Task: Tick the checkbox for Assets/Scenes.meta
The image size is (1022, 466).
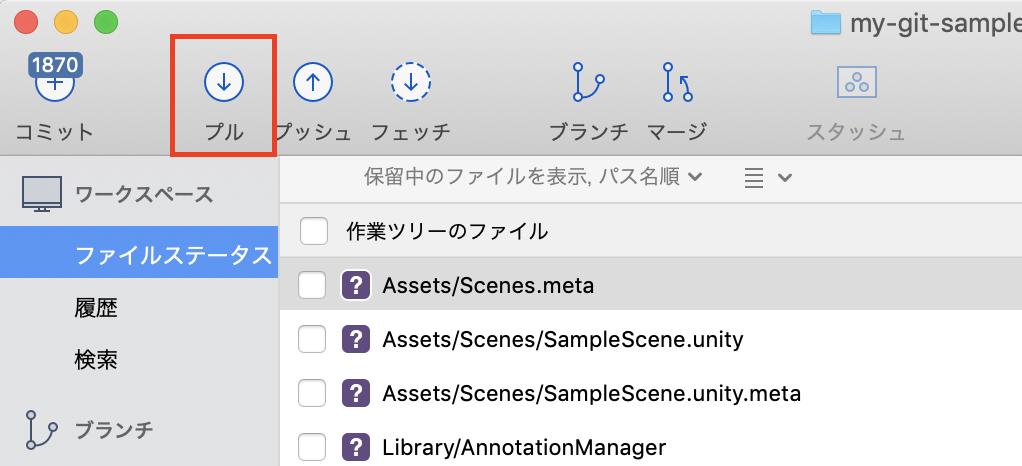Action: pyautogui.click(x=313, y=286)
